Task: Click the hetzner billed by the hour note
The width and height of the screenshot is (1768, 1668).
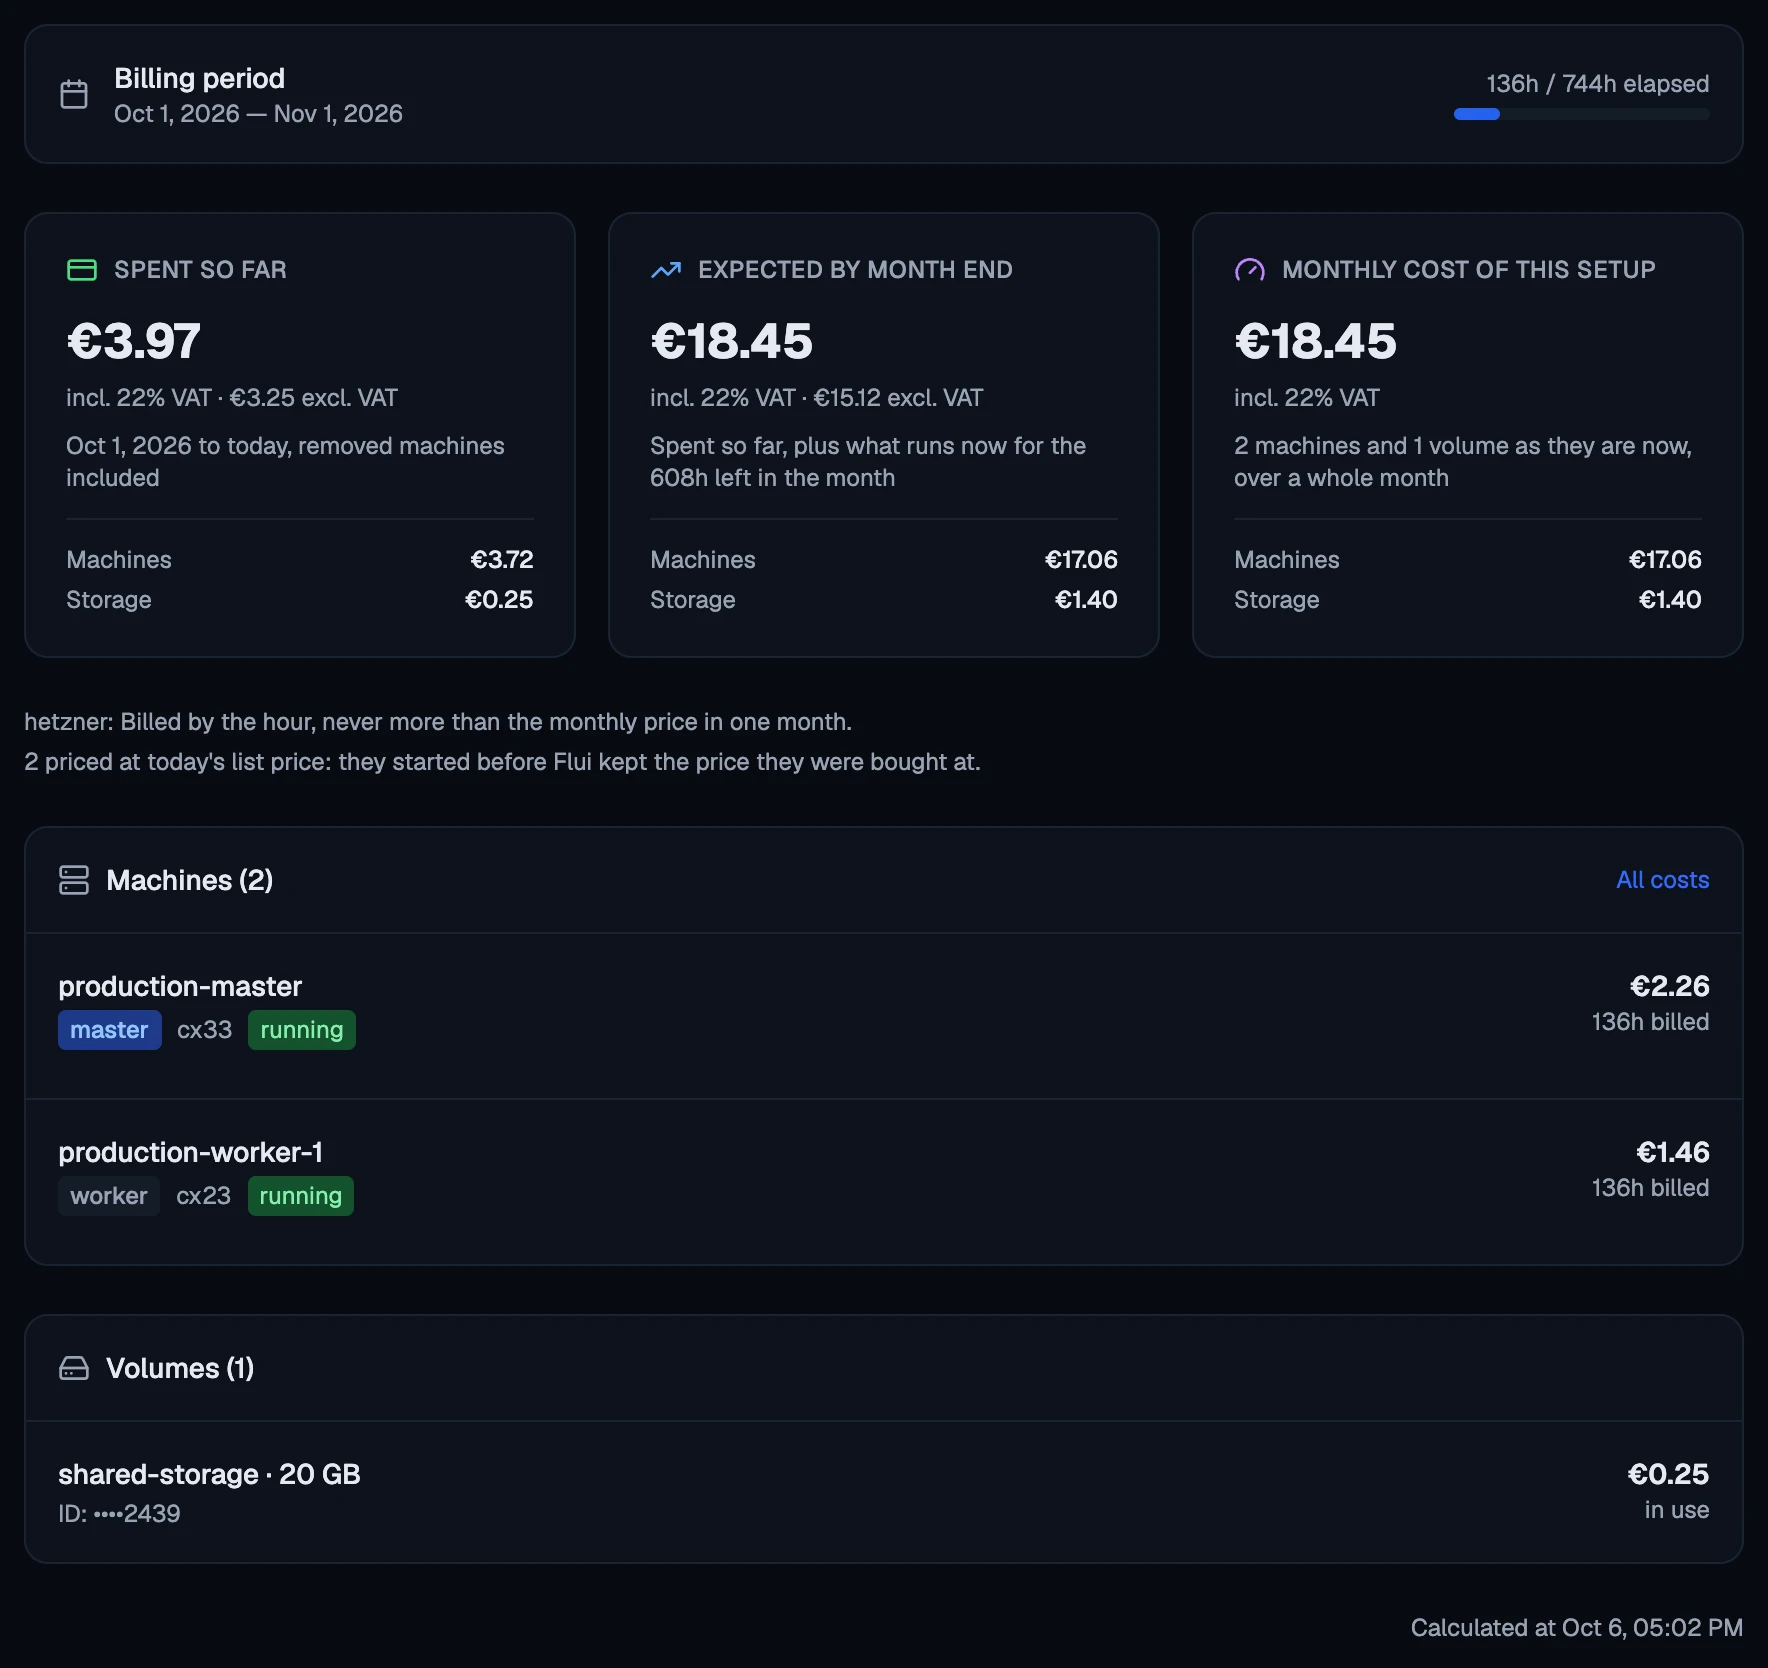Action: (438, 722)
